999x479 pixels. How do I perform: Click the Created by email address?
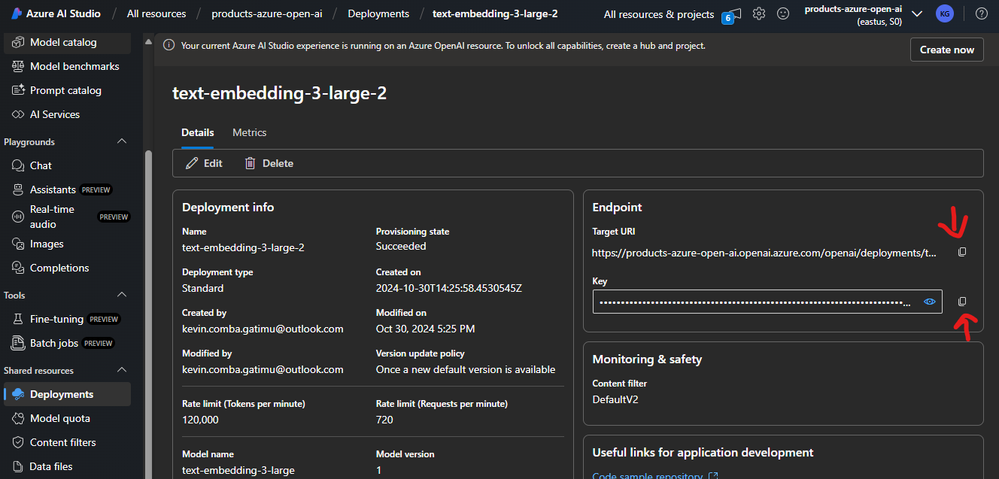[x=262, y=329]
